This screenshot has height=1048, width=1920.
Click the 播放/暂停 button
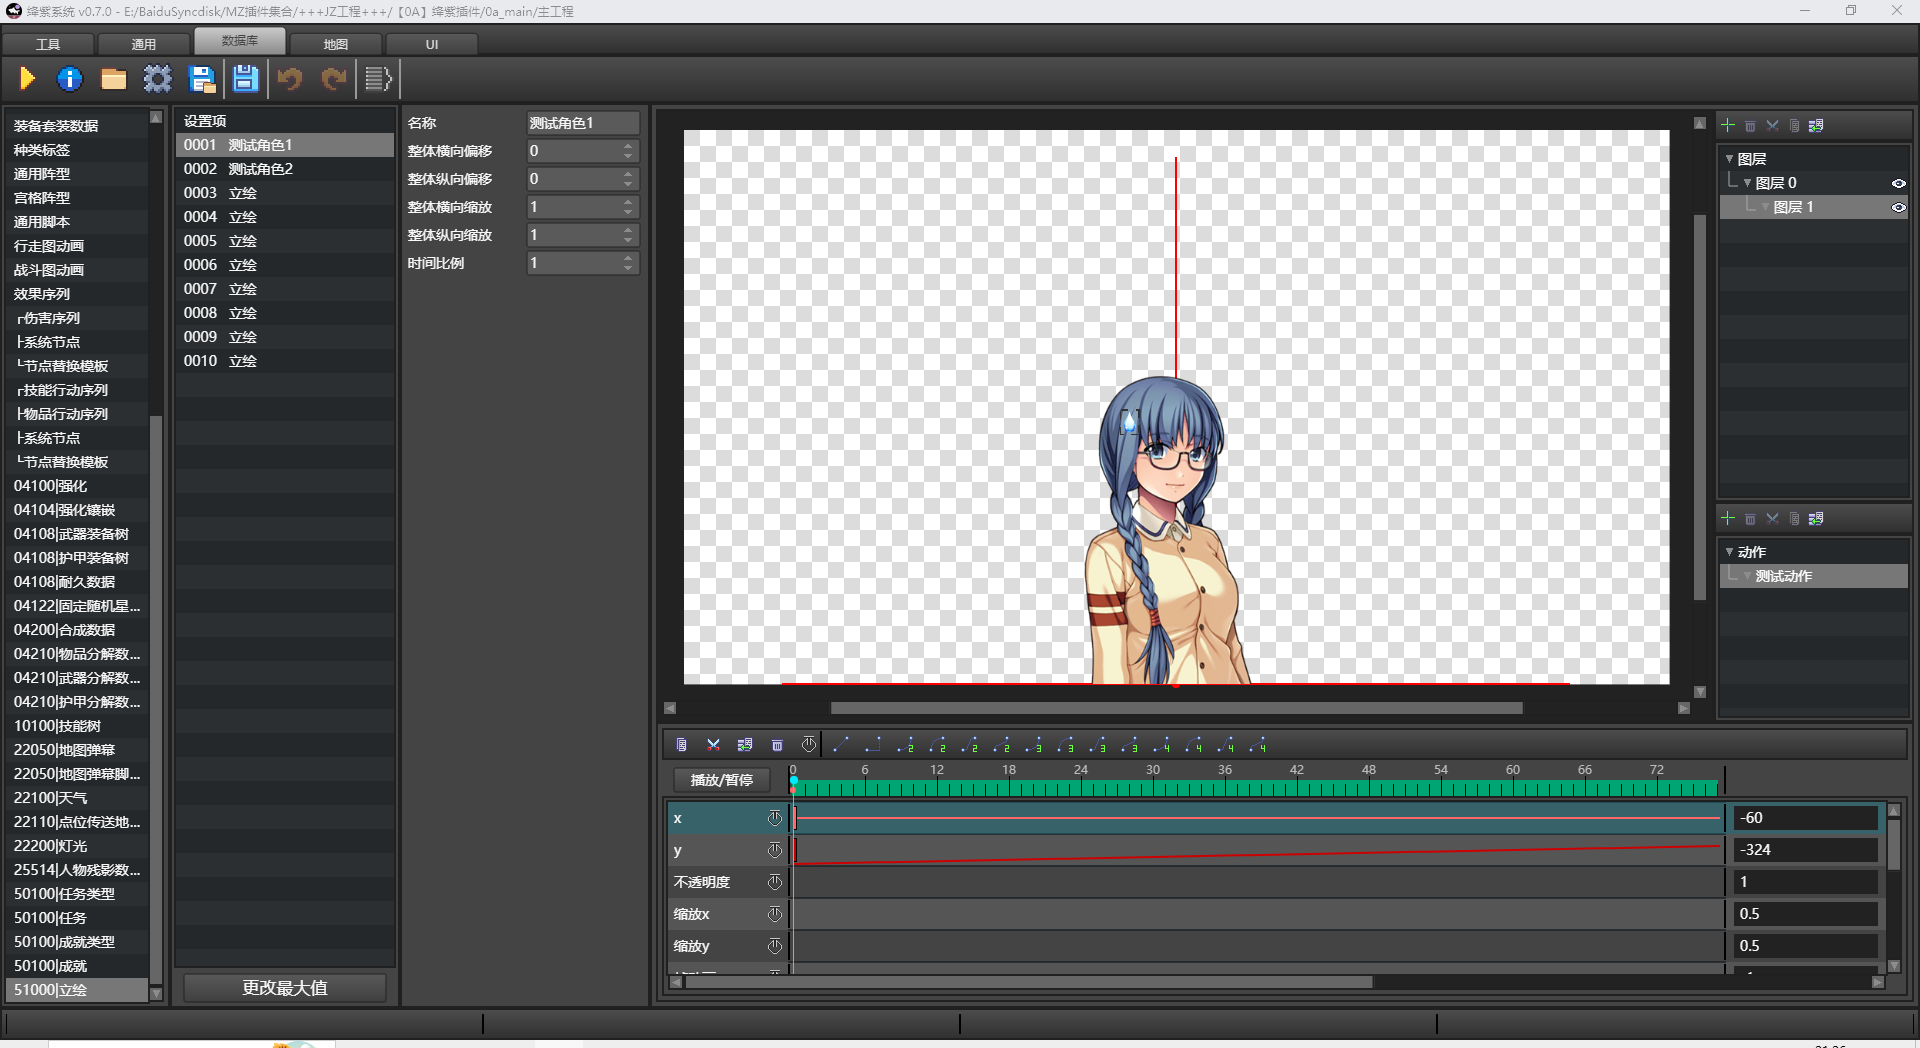point(722,780)
